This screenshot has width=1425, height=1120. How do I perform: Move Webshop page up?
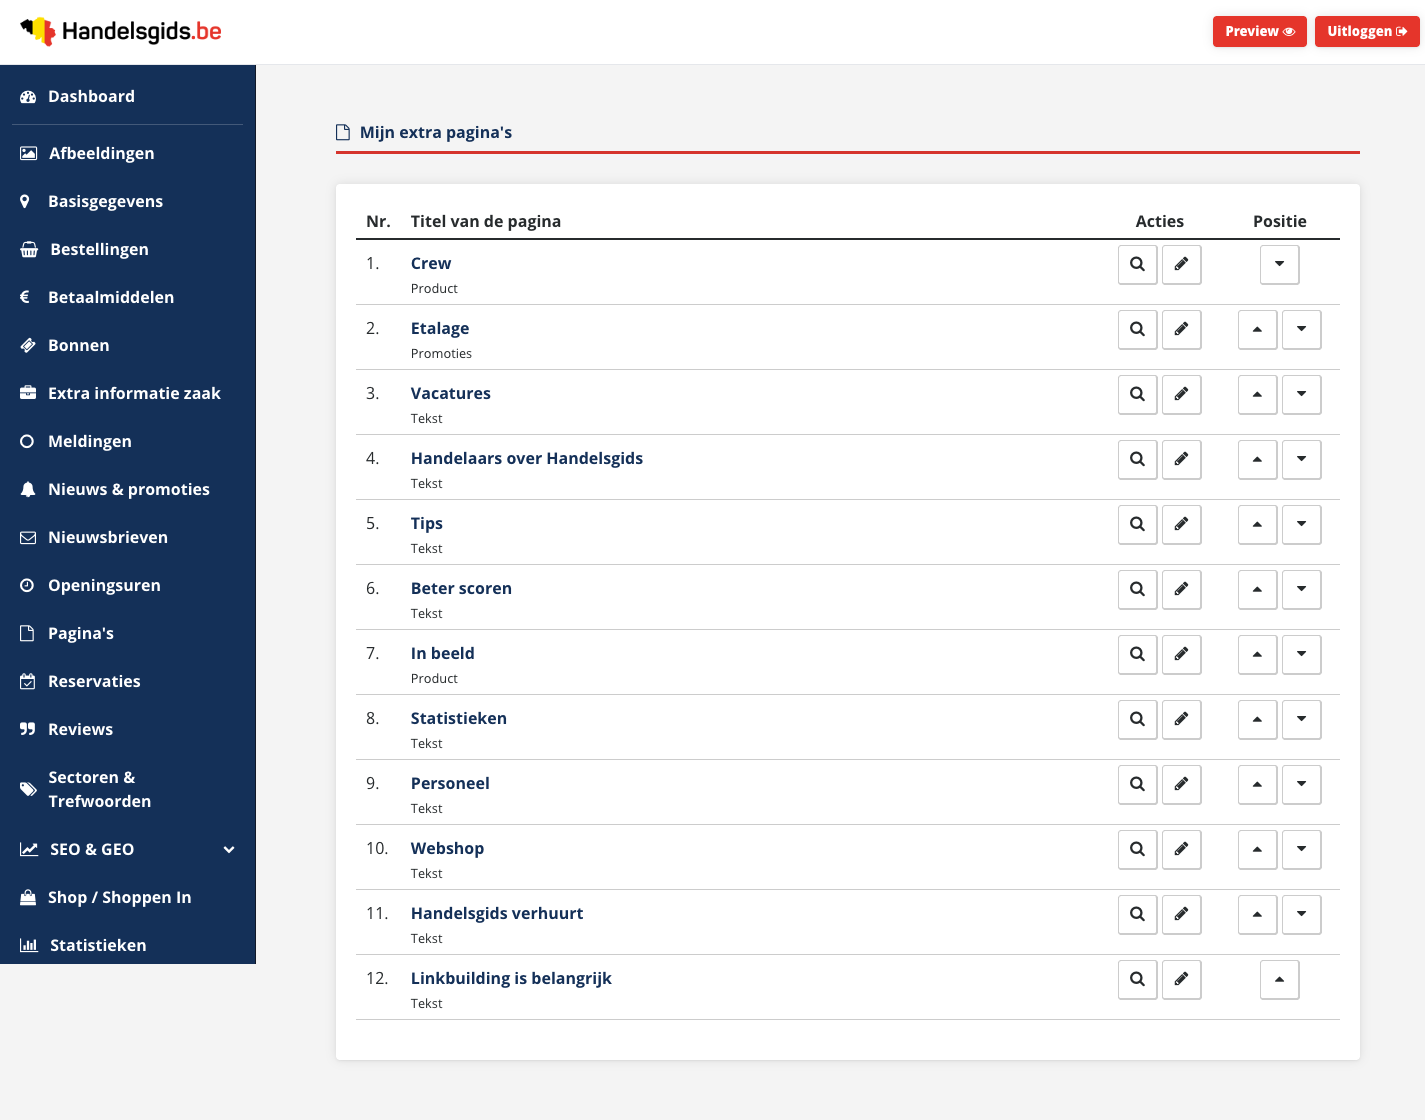coord(1257,849)
